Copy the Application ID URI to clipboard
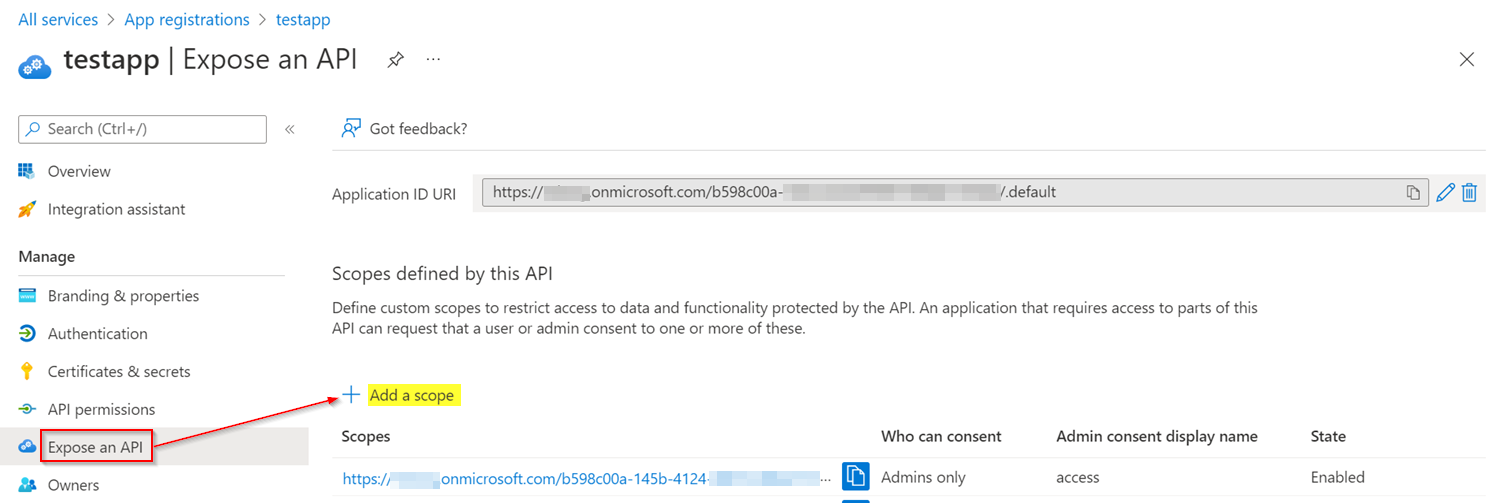The height and width of the screenshot is (503, 1500). [x=1413, y=193]
